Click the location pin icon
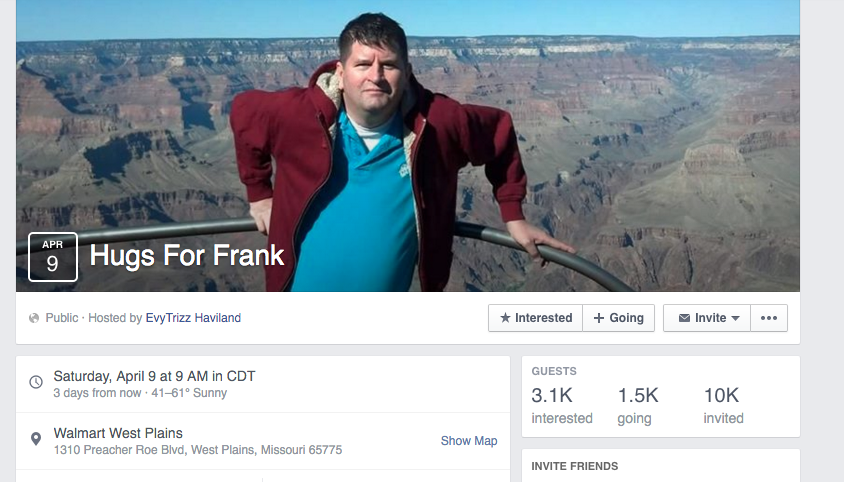This screenshot has width=844, height=482. [36, 439]
